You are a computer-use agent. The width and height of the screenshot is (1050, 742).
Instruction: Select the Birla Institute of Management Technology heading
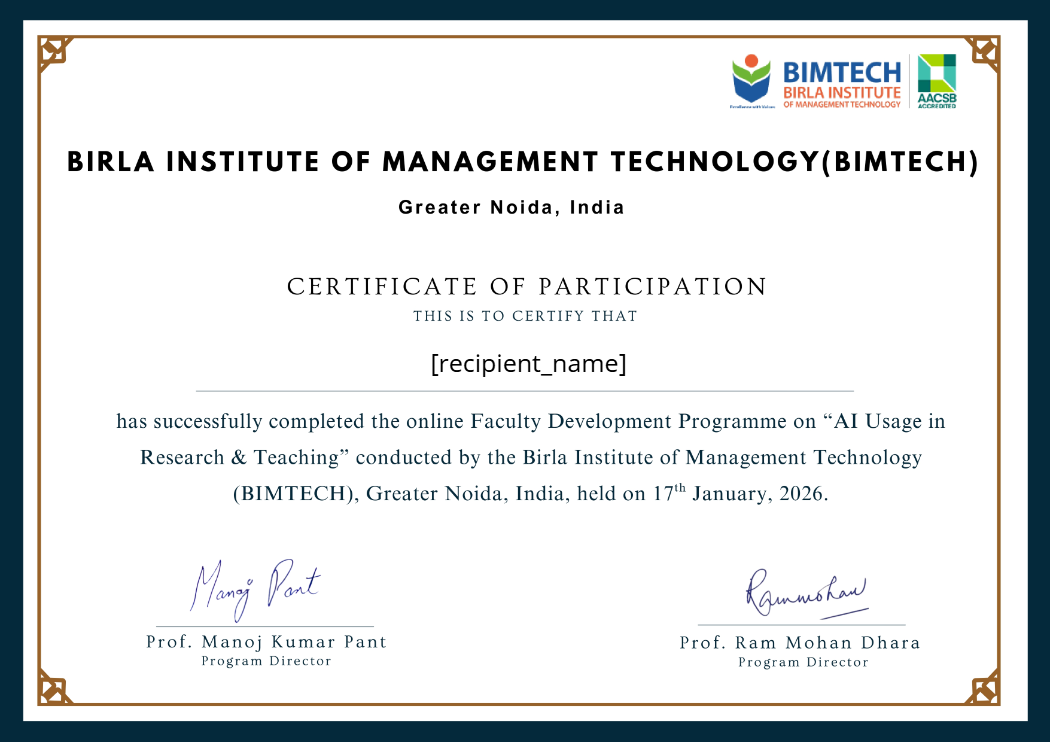[x=523, y=163]
